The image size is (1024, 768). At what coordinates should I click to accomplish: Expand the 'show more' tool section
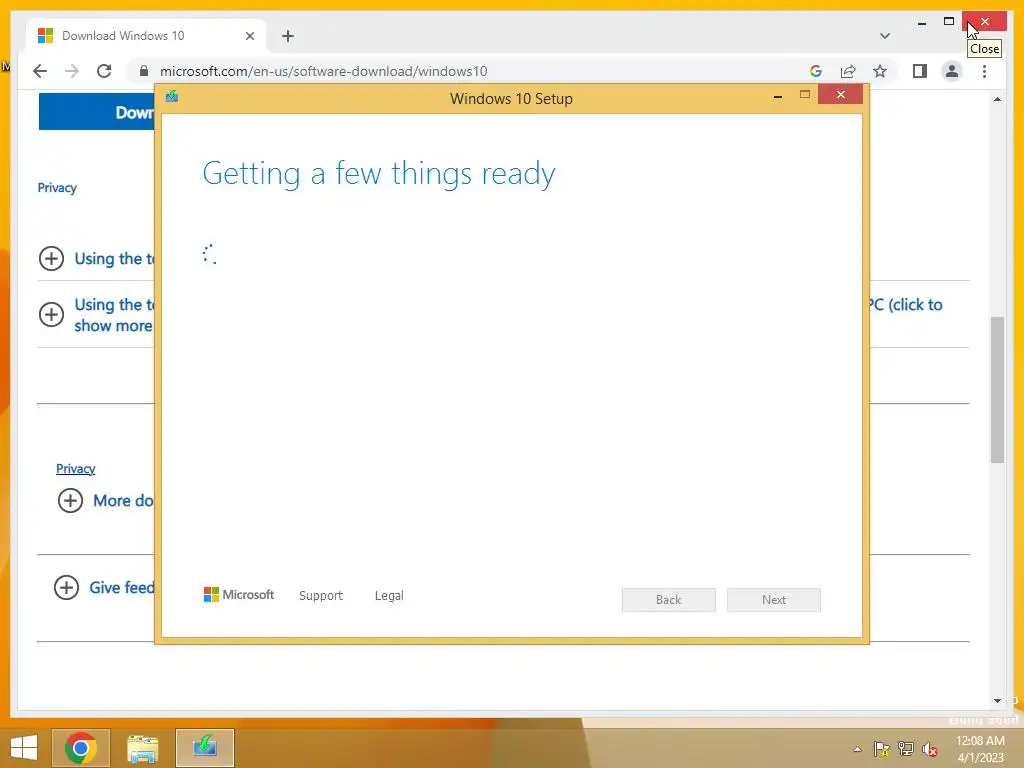point(52,315)
